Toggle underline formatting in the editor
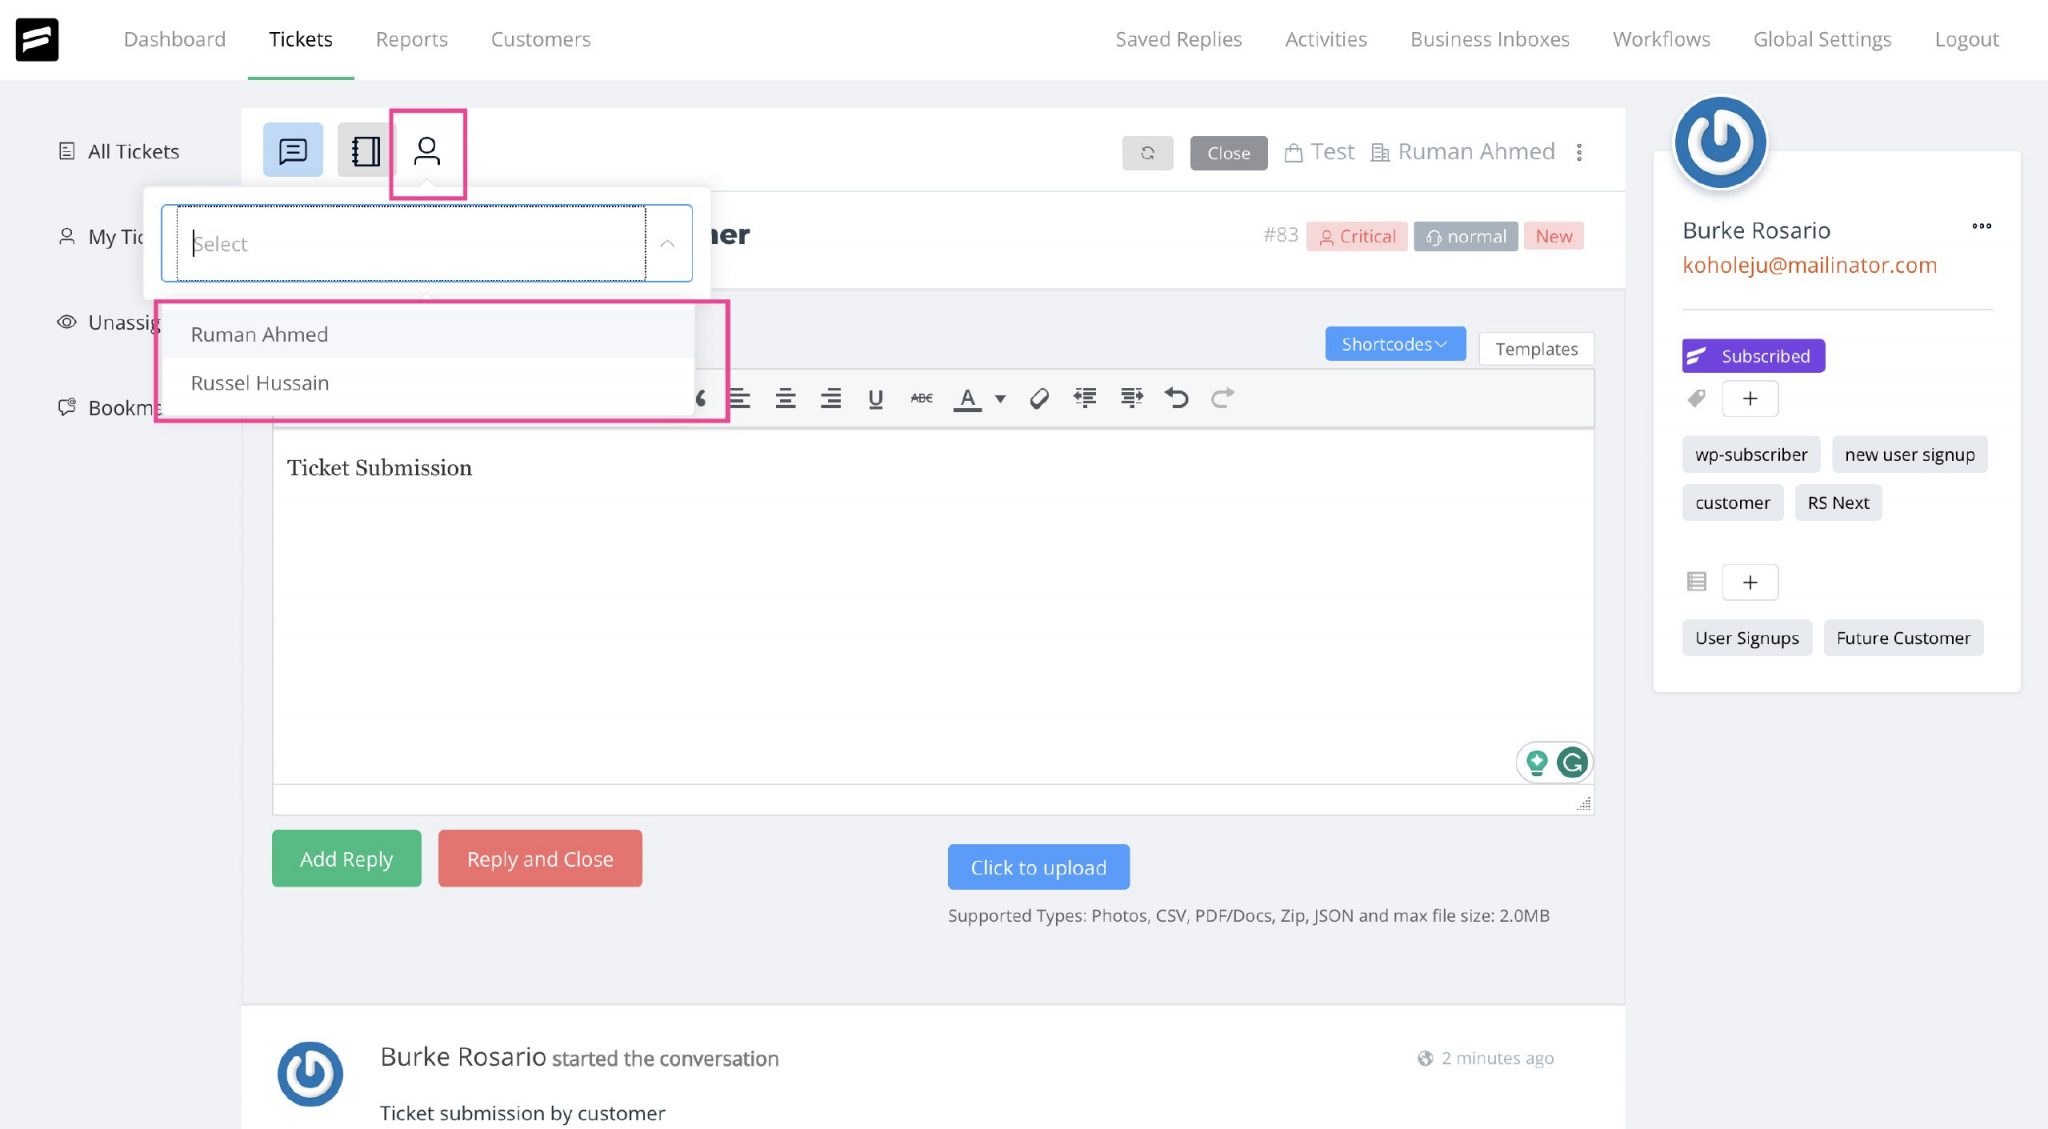Image resolution: width=2048 pixels, height=1129 pixels. click(876, 397)
